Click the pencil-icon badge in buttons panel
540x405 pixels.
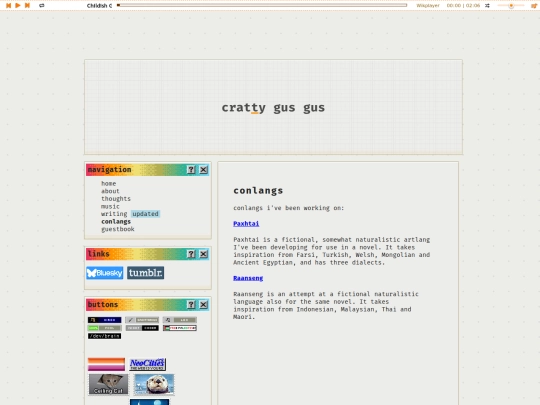(142, 320)
